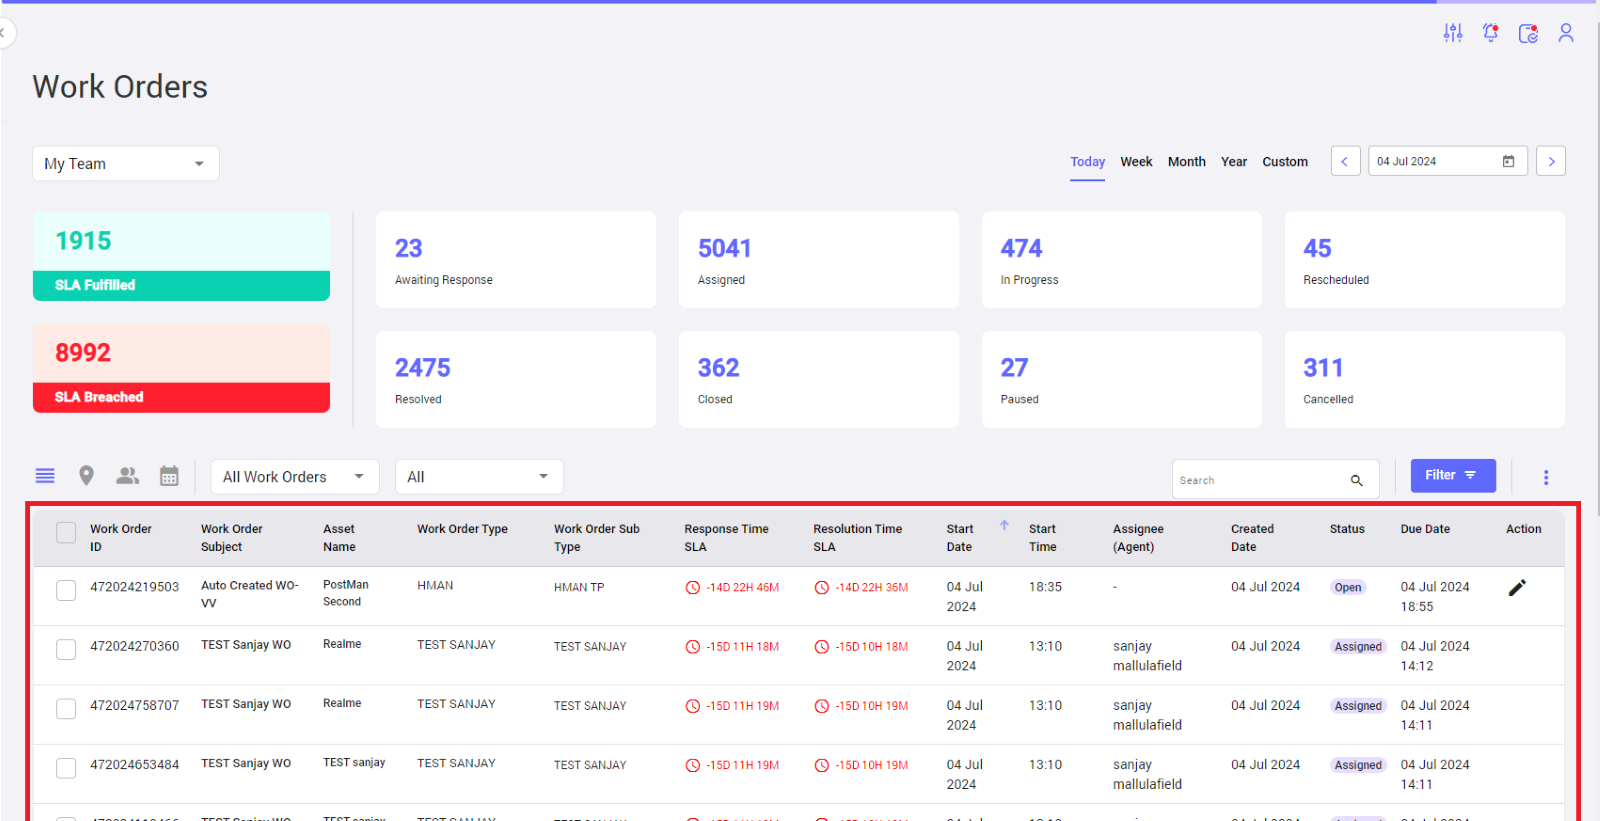Open the Assigned 5041 card

[x=819, y=260]
